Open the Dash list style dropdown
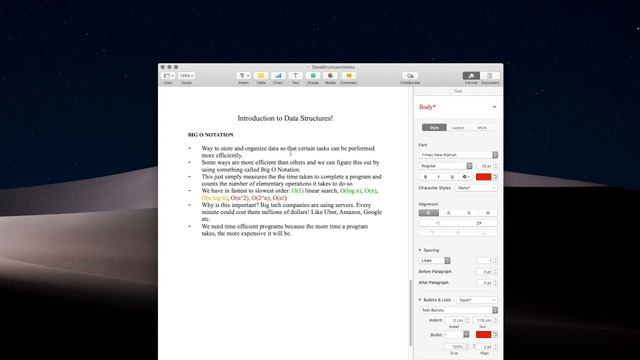 [x=476, y=300]
